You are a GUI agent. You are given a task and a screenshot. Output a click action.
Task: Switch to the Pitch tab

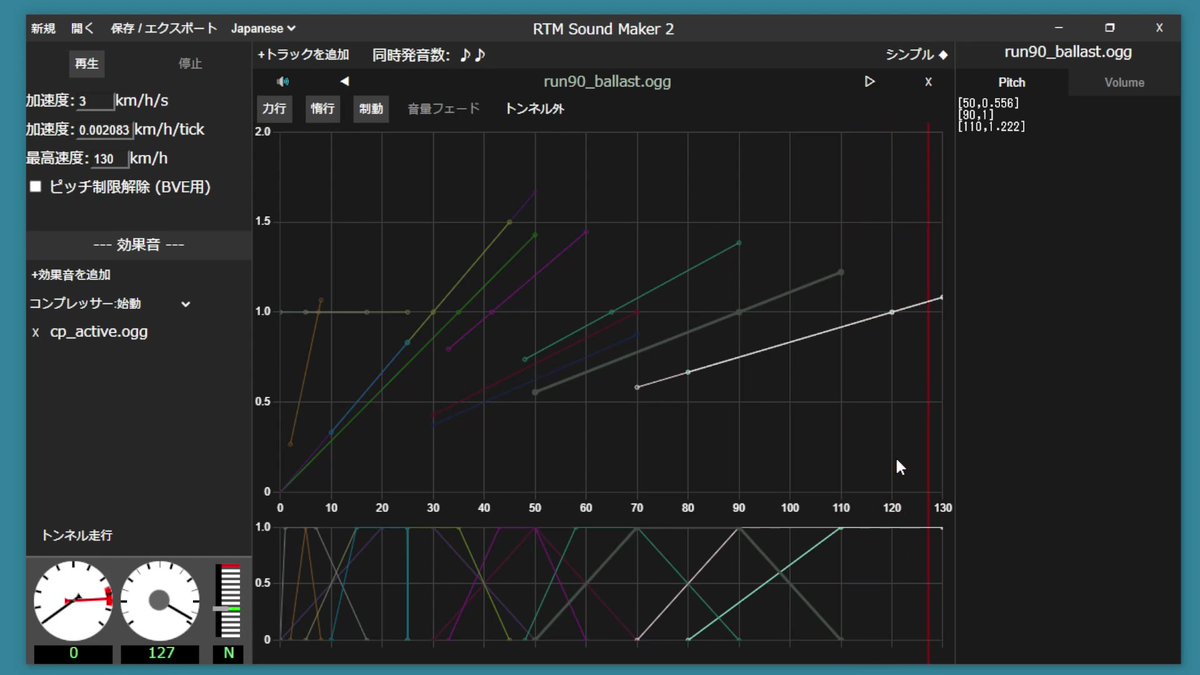click(1012, 82)
